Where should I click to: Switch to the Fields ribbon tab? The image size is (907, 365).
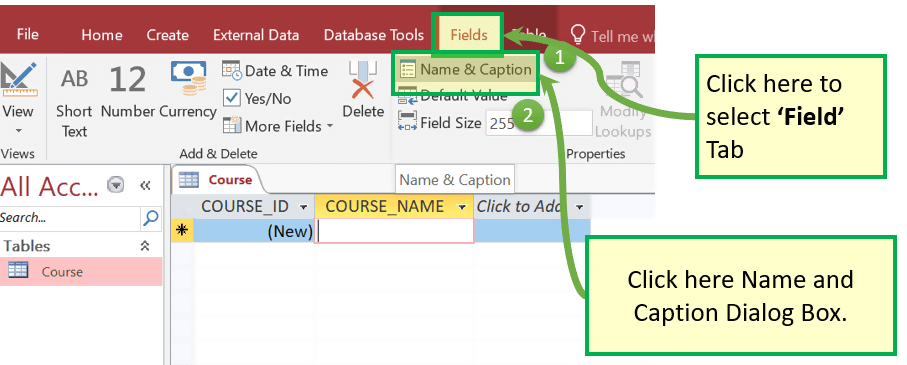[x=469, y=35]
